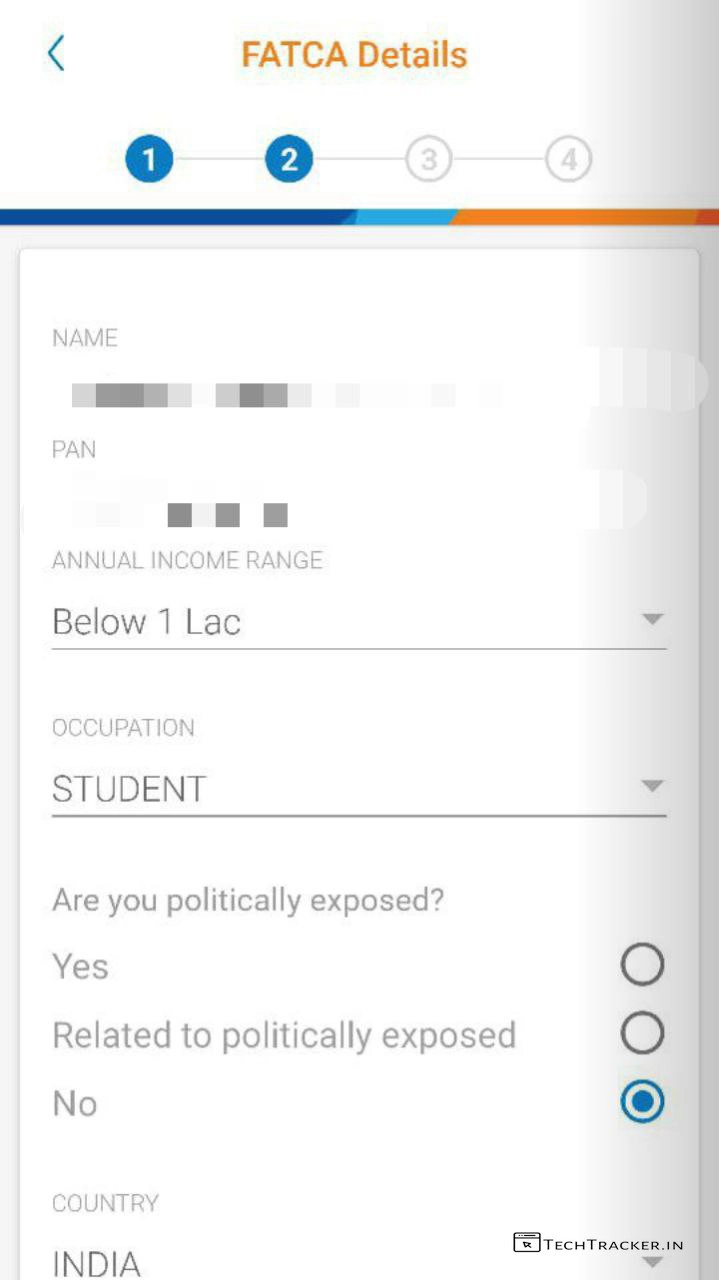Open the Occupation dropdown arrow

(x=652, y=787)
